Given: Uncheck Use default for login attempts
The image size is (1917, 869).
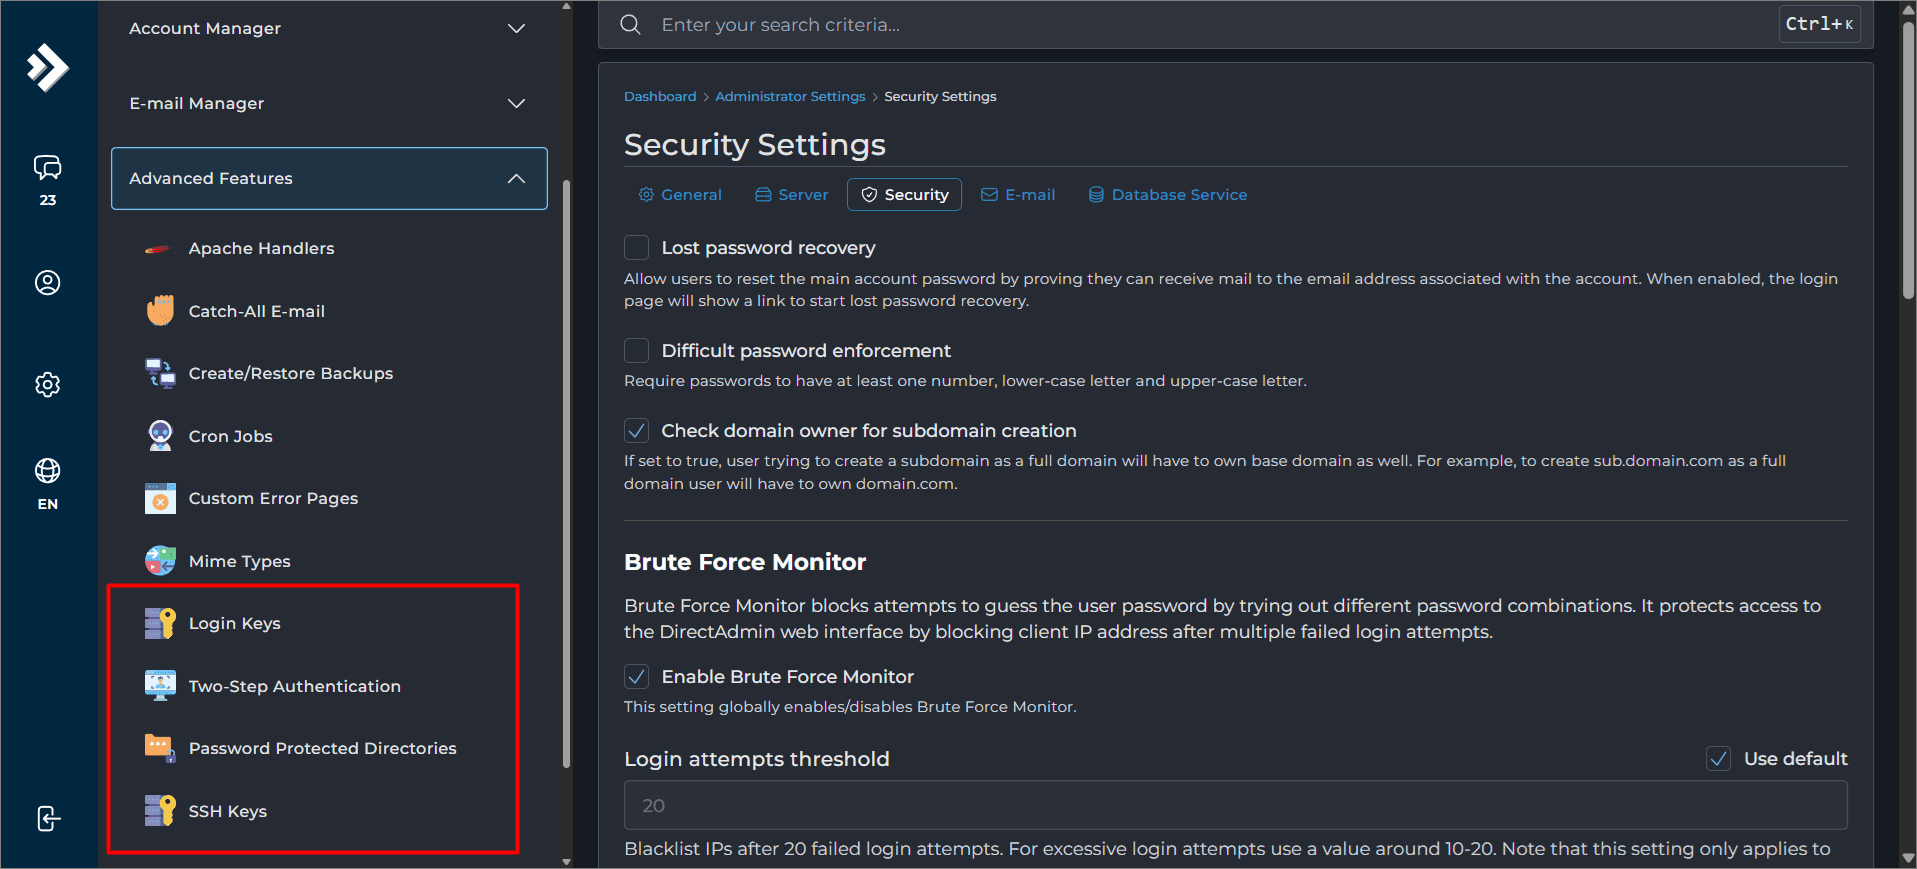Looking at the screenshot, I should (1718, 758).
